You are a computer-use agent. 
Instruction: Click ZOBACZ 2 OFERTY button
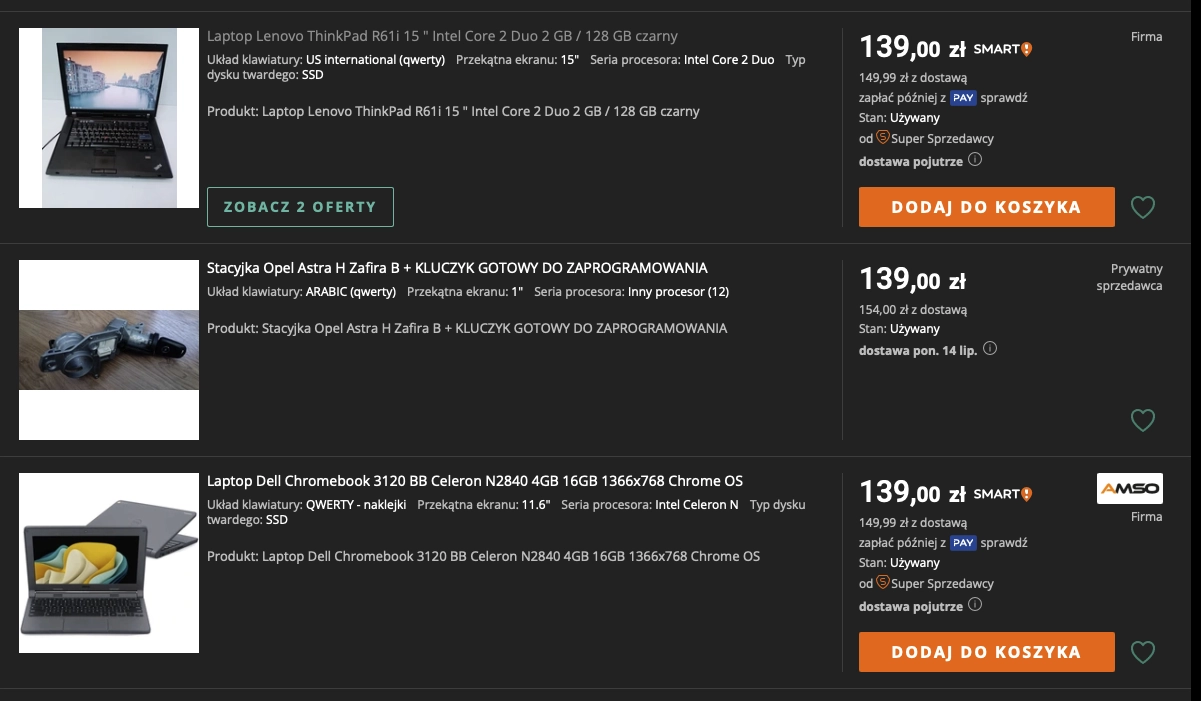(x=300, y=207)
